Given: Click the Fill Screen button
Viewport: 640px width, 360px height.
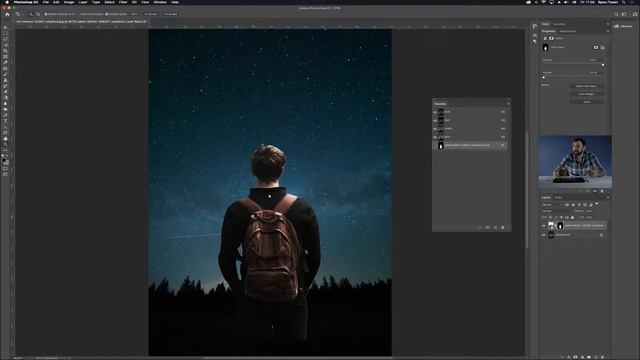Looking at the screenshot, I should 171,14.
